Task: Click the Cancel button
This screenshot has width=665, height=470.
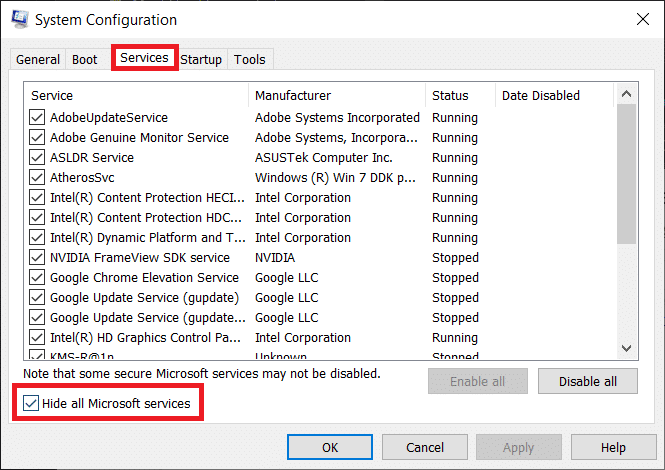Action: coord(425,448)
